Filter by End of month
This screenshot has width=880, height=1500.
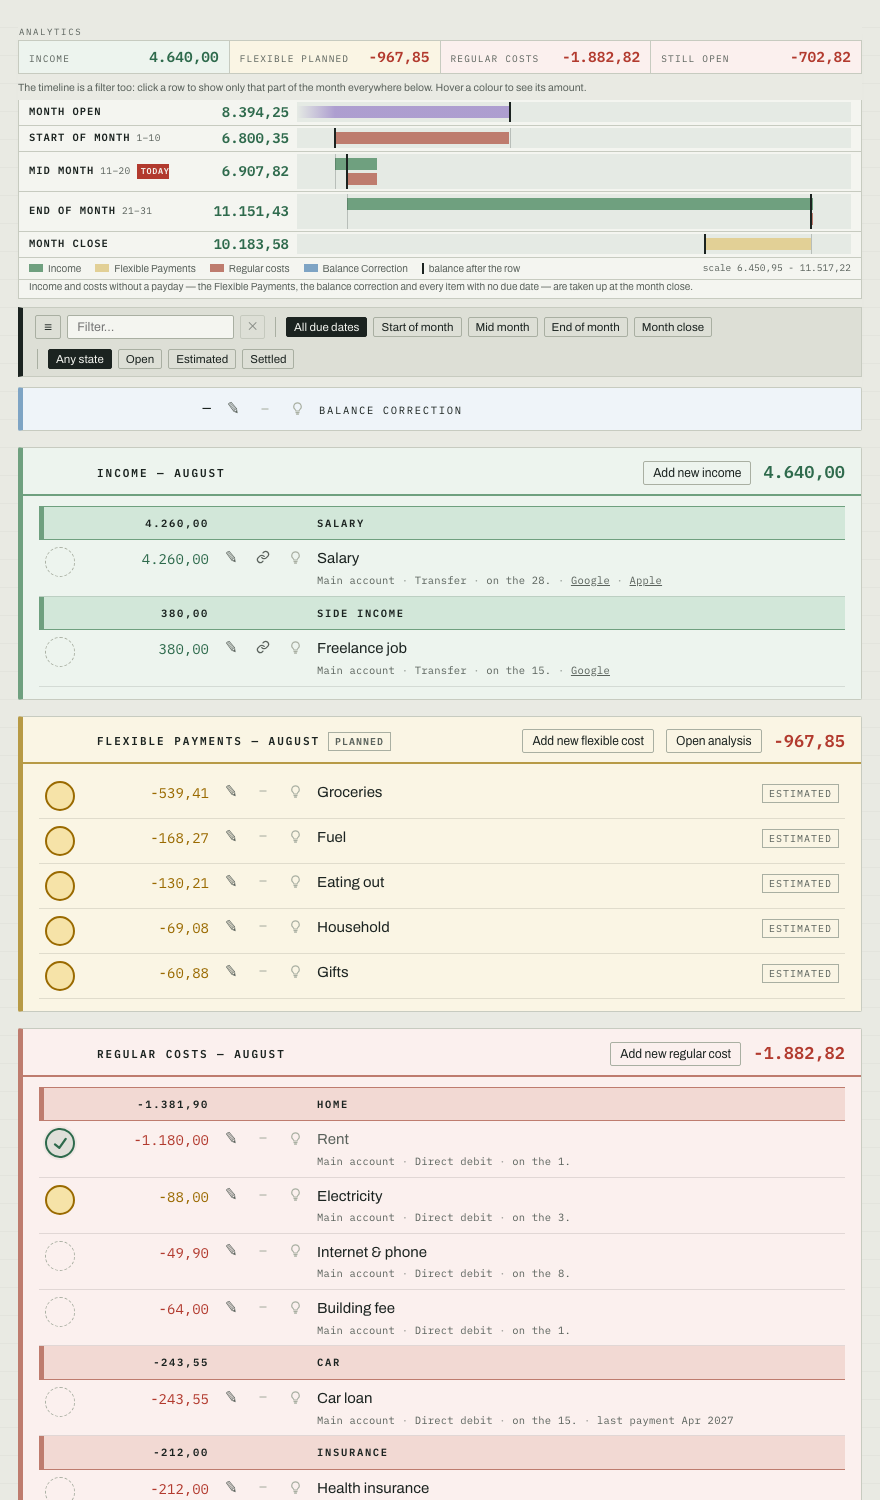(586, 327)
